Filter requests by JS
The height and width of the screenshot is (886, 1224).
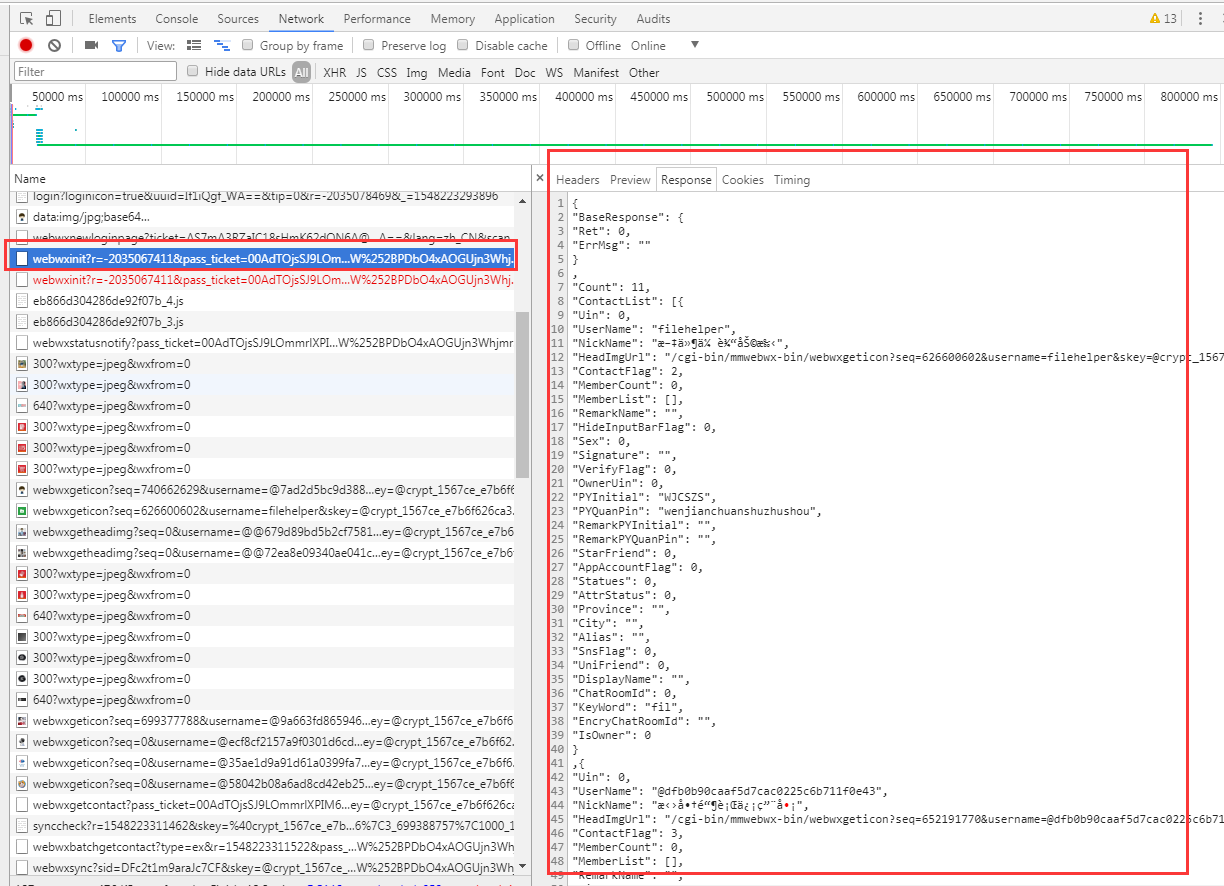point(361,72)
